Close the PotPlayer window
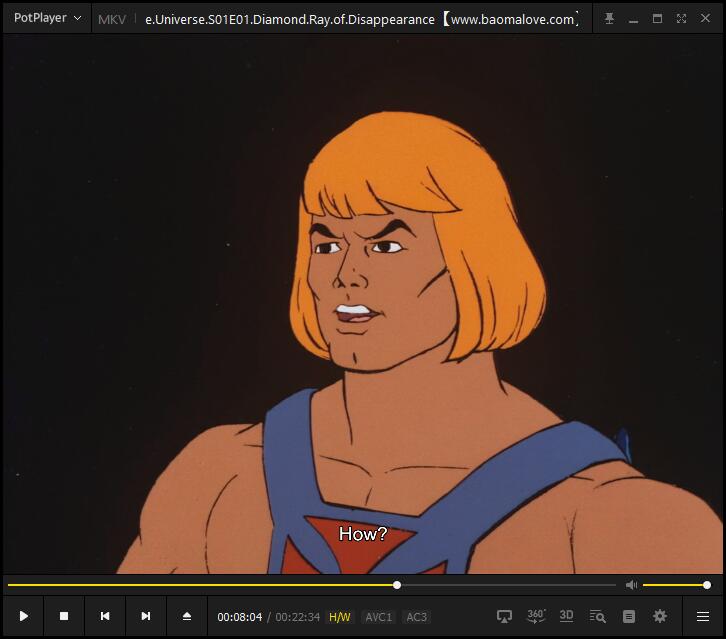The height and width of the screenshot is (639, 726). coord(705,18)
